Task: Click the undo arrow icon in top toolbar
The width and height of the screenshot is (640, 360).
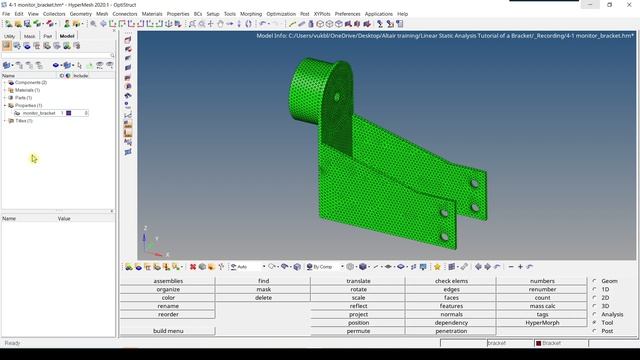Action: [263, 24]
